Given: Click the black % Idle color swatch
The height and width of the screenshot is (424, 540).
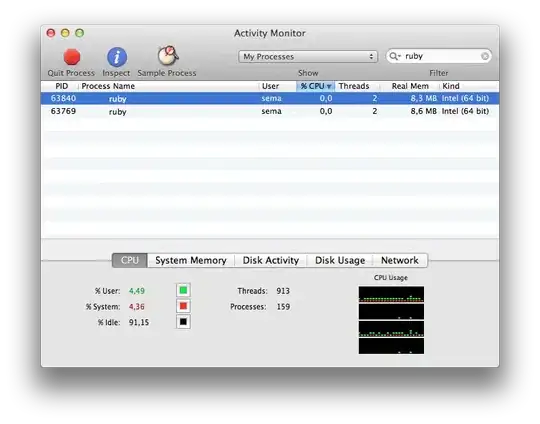Looking at the screenshot, I should (x=183, y=322).
